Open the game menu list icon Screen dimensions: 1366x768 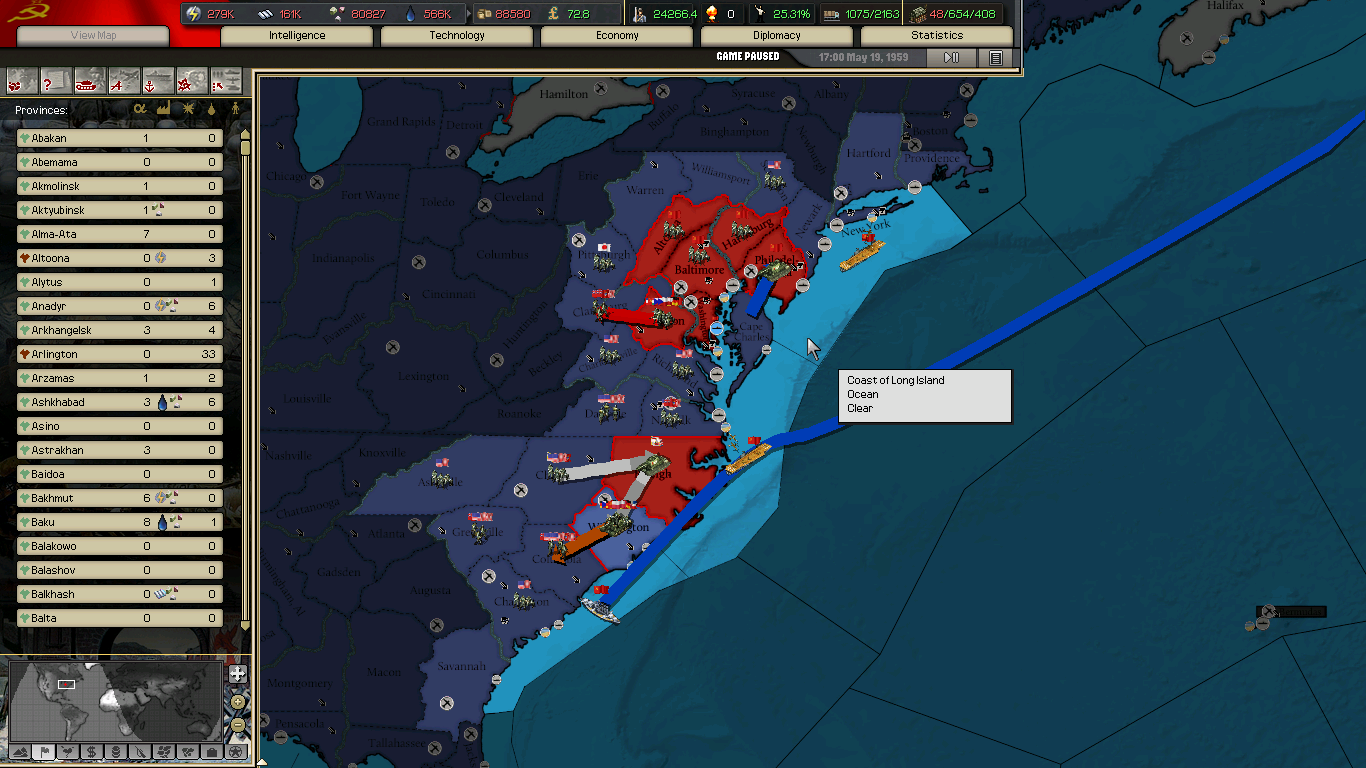tap(995, 58)
